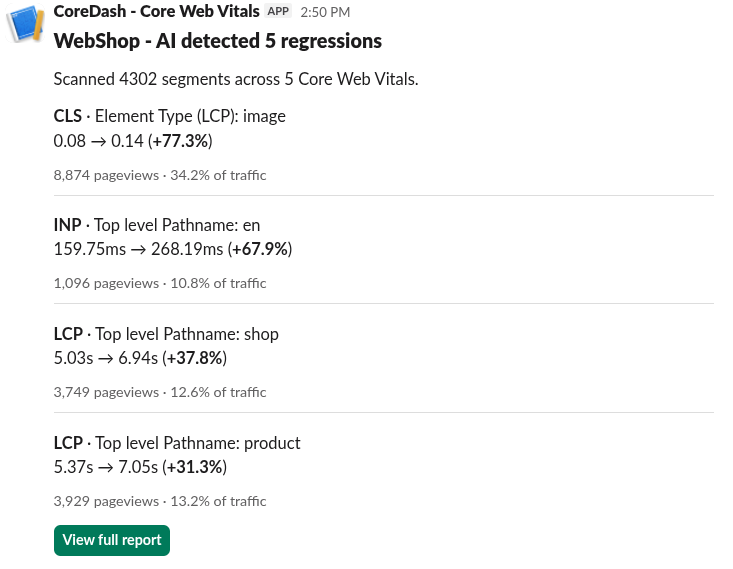Click the Scanned 4302 segments summary text
This screenshot has height=569, width=733.
[x=235, y=79]
